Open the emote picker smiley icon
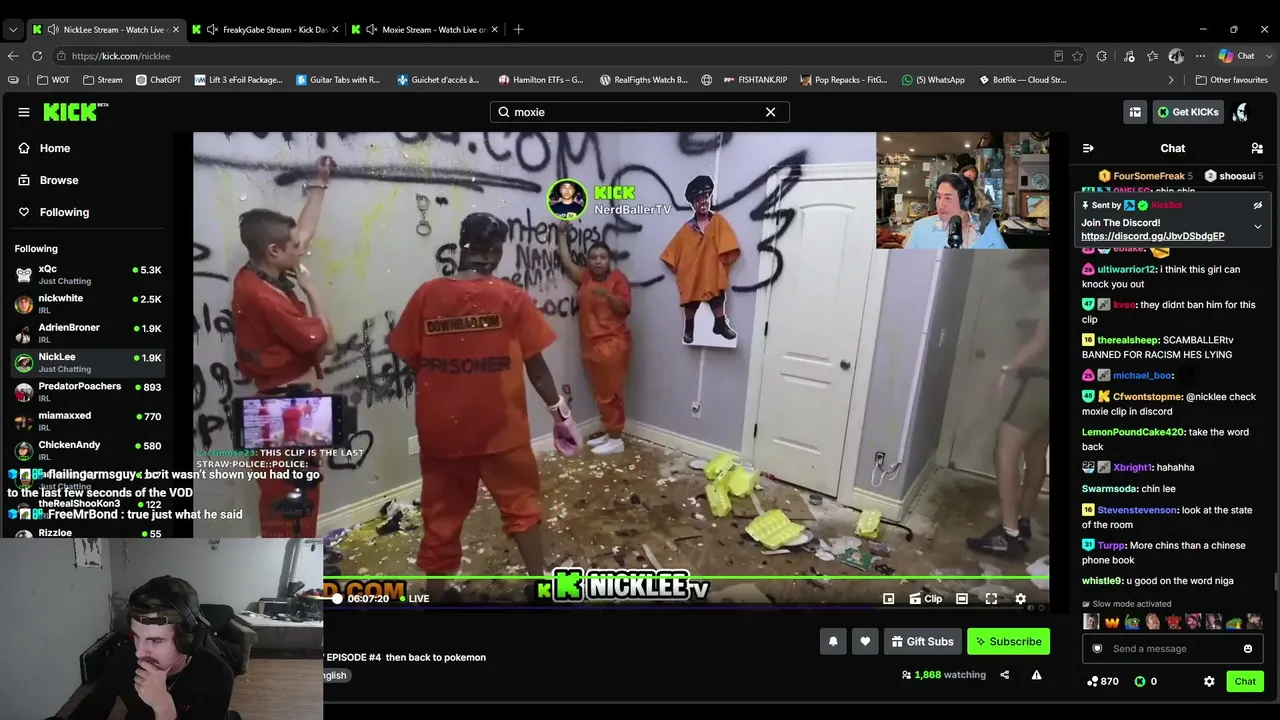The width and height of the screenshot is (1280, 720). pos(1247,648)
